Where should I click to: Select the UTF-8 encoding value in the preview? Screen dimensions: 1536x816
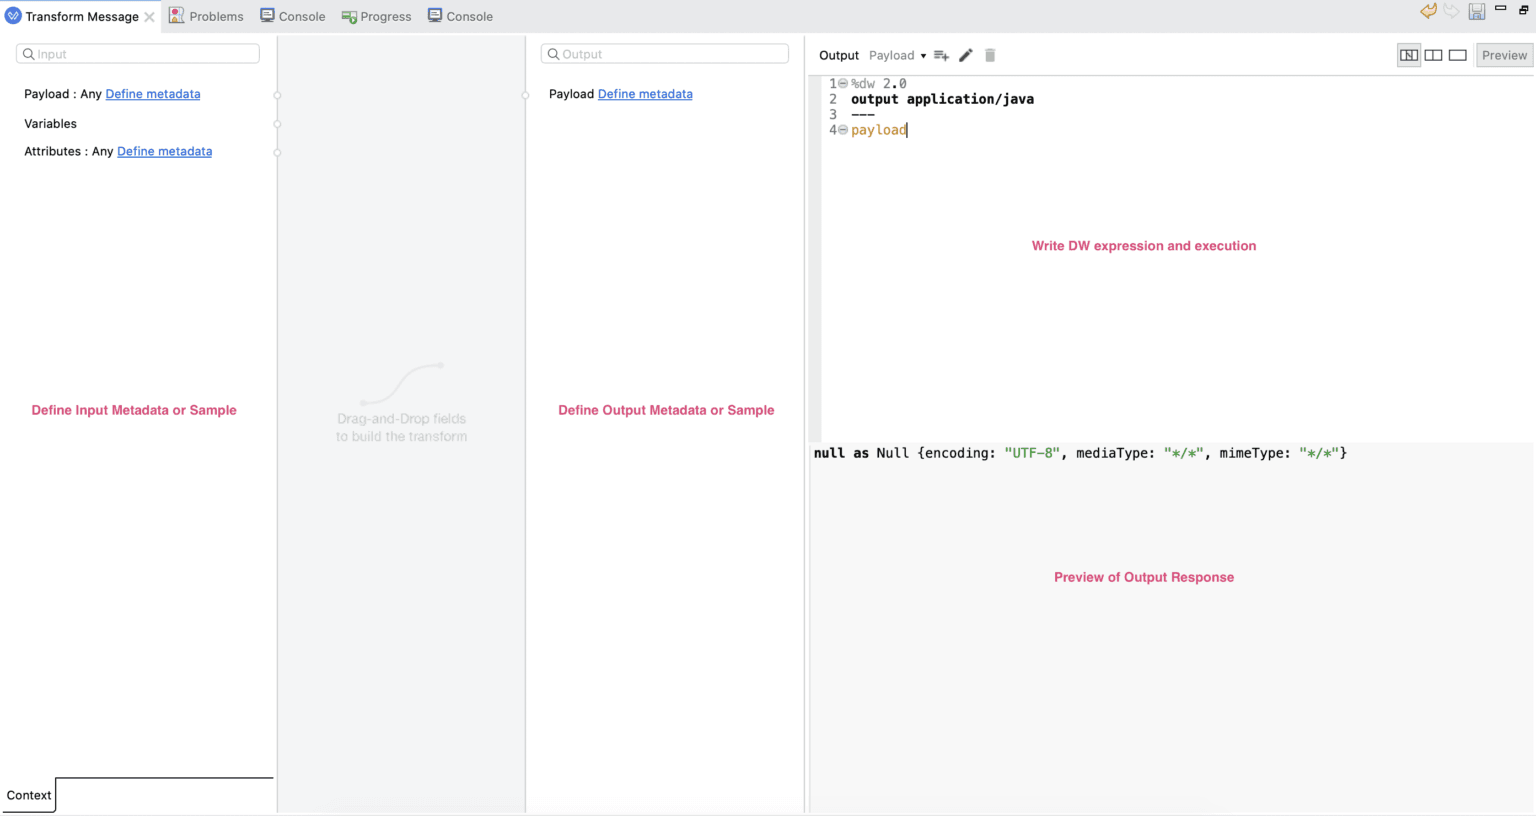pos(1031,452)
